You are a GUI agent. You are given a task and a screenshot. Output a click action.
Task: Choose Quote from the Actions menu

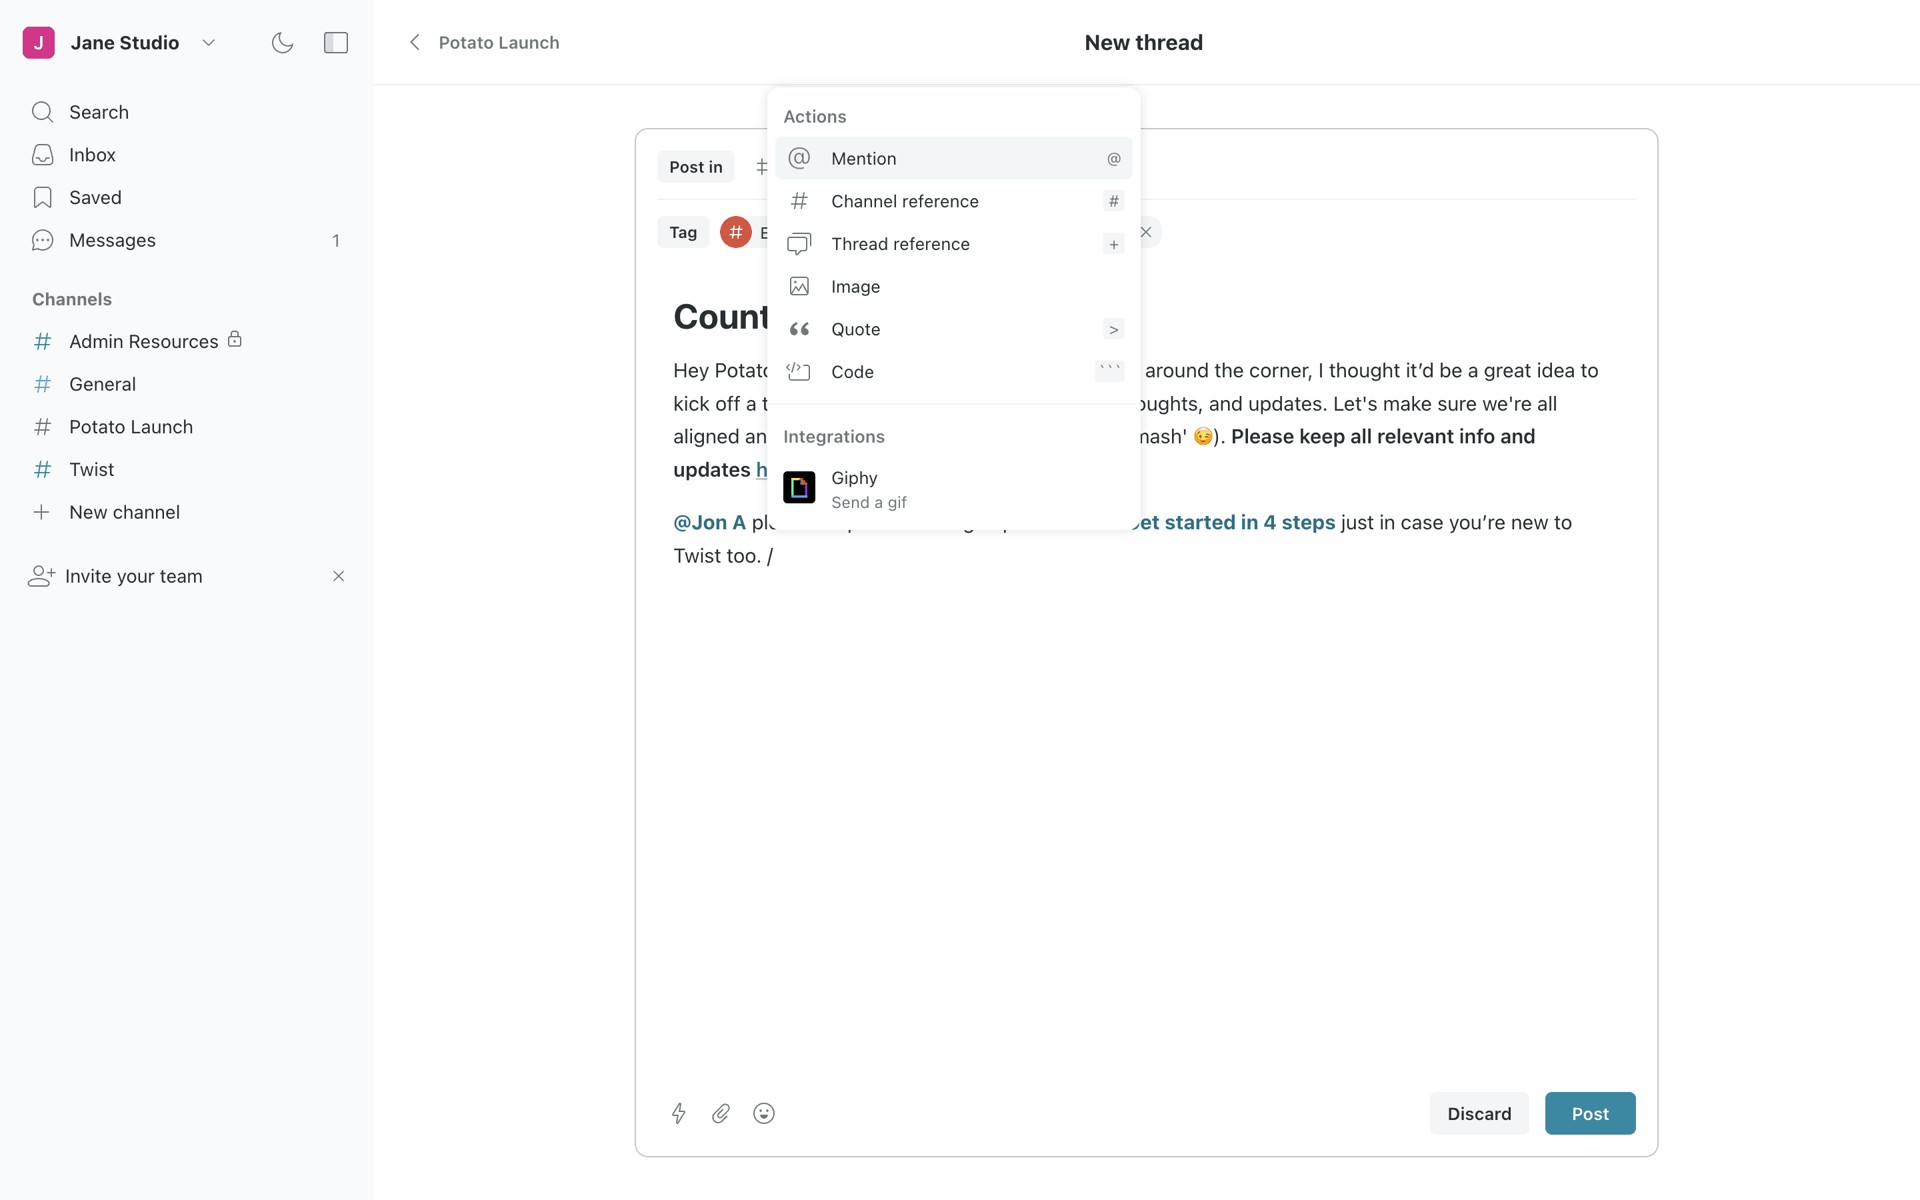click(954, 329)
